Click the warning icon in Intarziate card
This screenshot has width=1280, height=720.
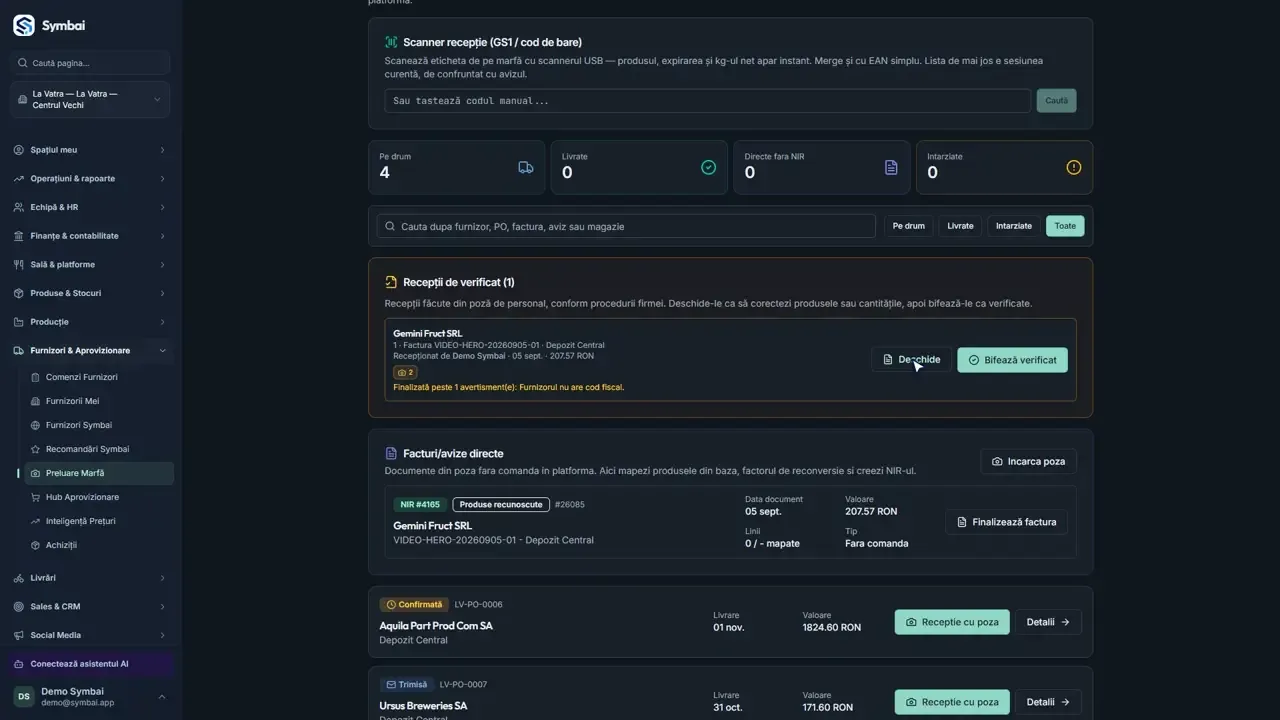1073,167
